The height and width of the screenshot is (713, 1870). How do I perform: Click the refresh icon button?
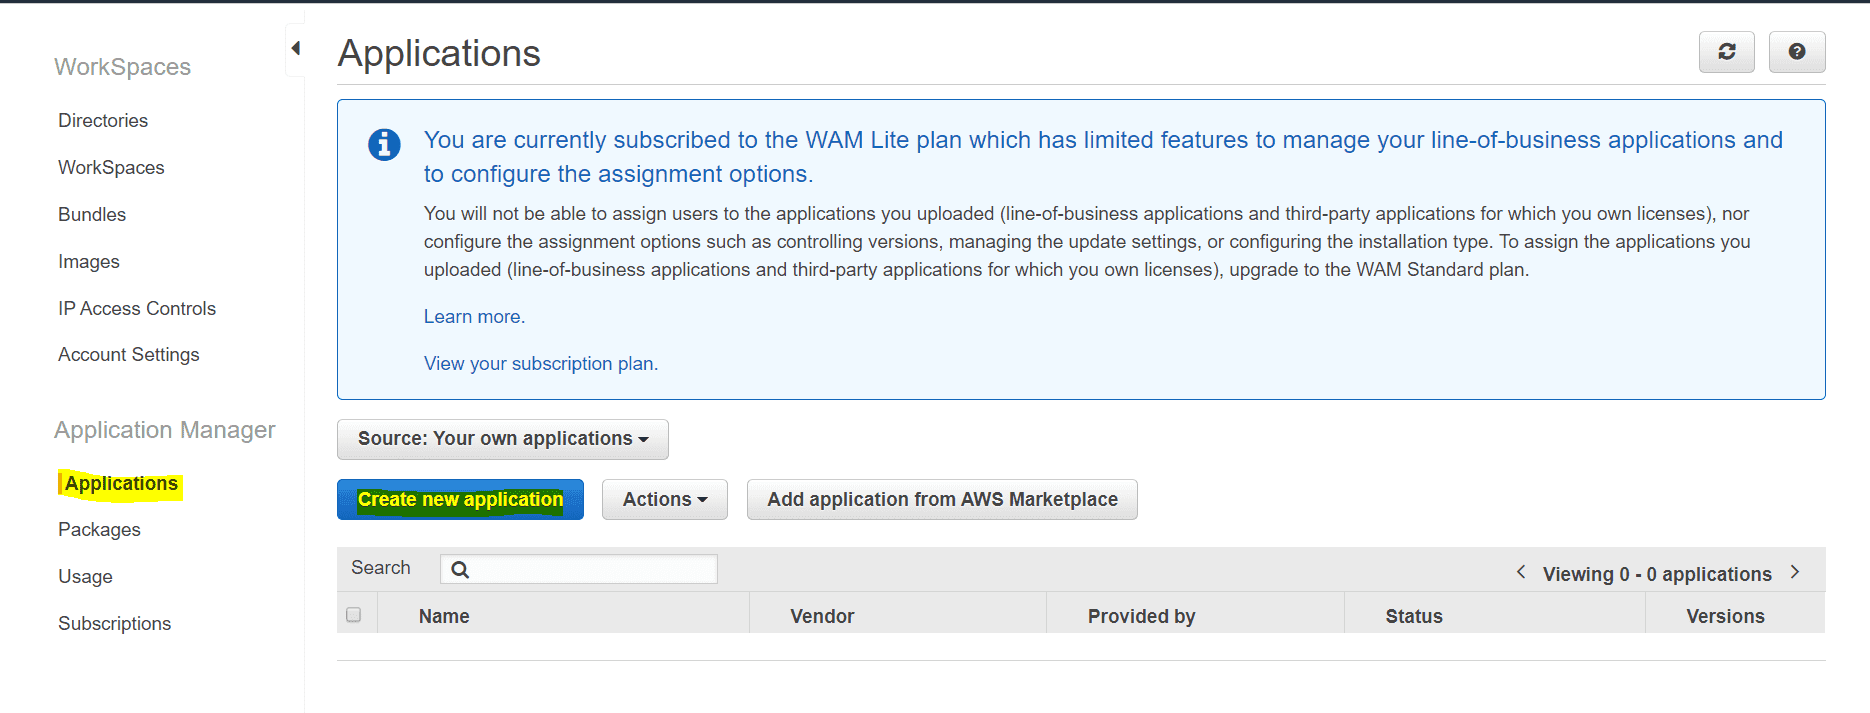coord(1726,52)
